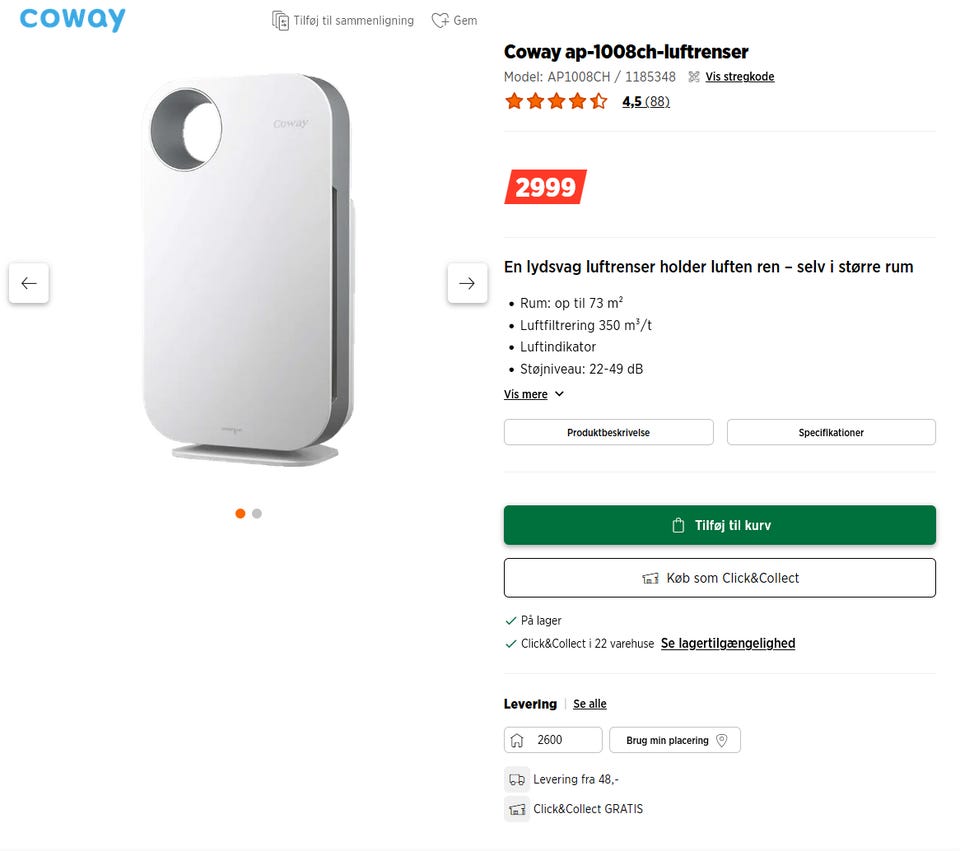Click Se alle delivery options link
The height and width of the screenshot is (851, 960).
pyautogui.click(x=590, y=704)
